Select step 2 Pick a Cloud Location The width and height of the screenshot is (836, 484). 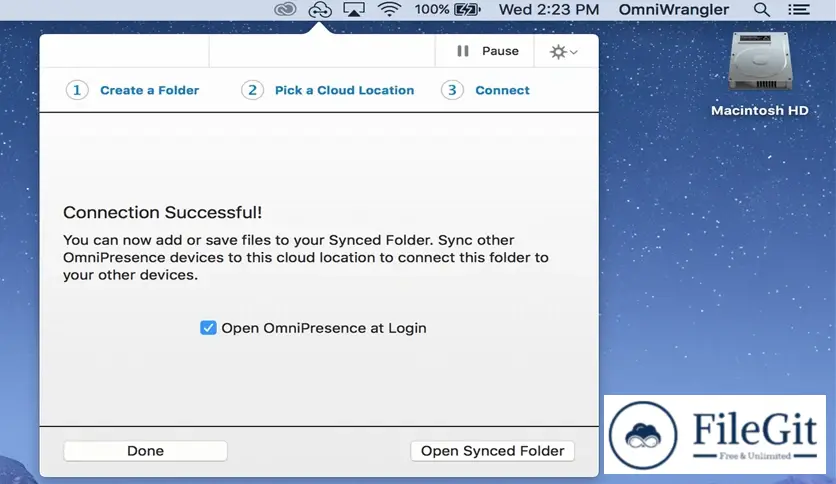[327, 90]
